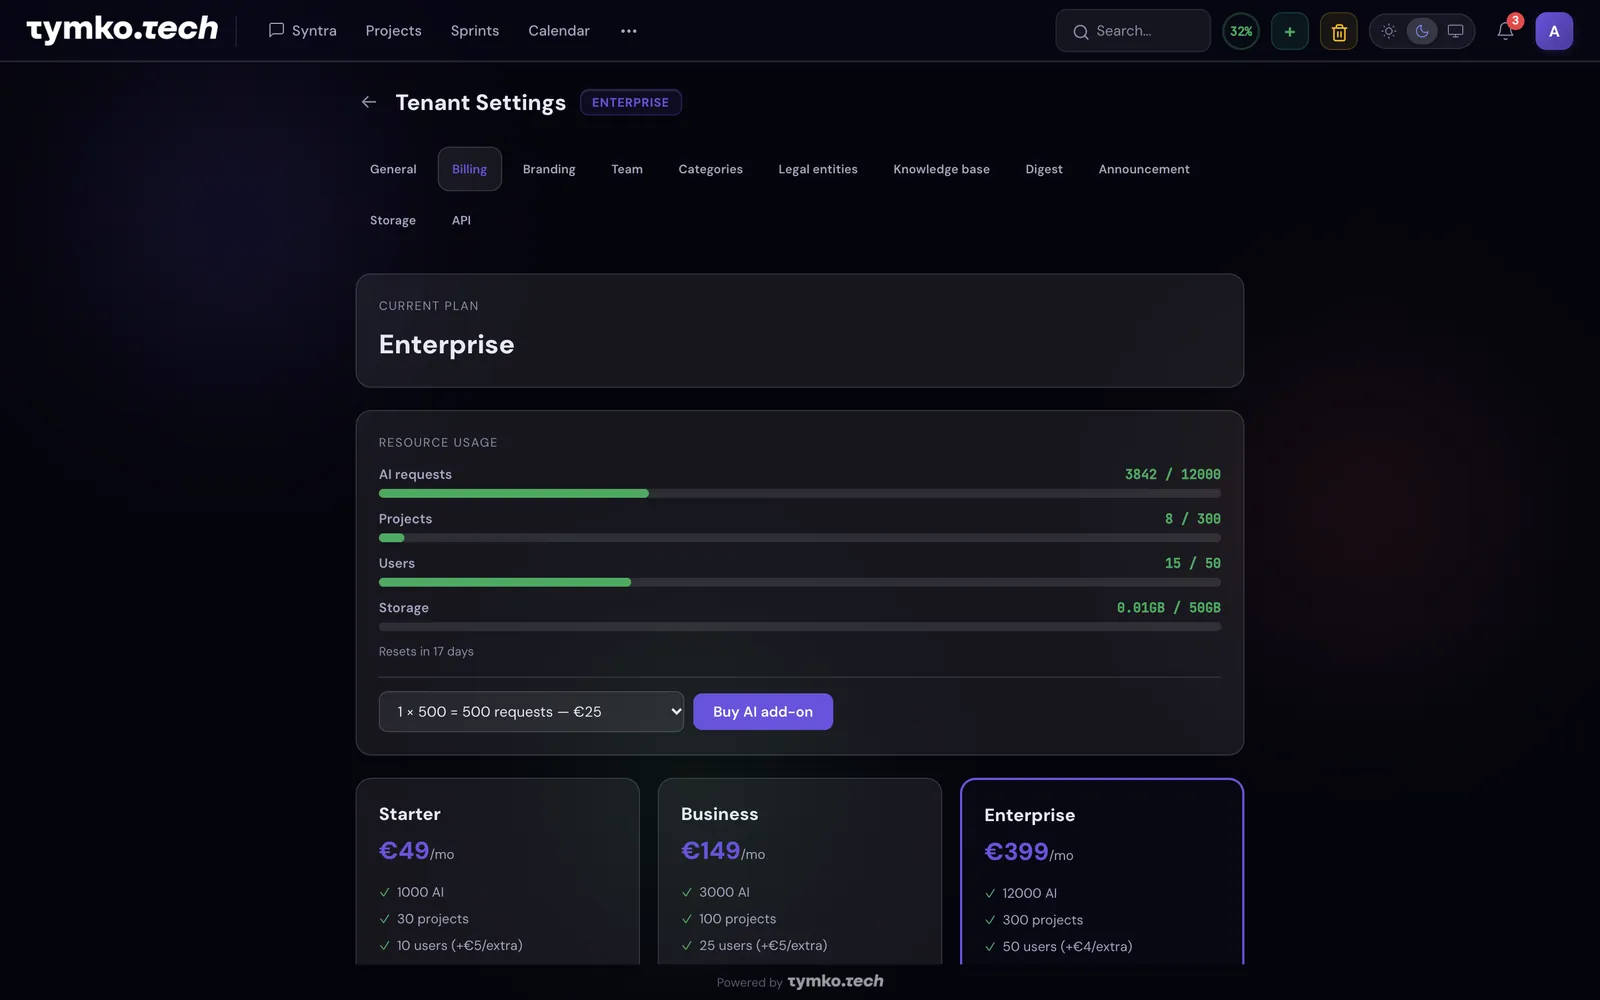Switch to the API tab
This screenshot has height=1000, width=1600.
(461, 220)
